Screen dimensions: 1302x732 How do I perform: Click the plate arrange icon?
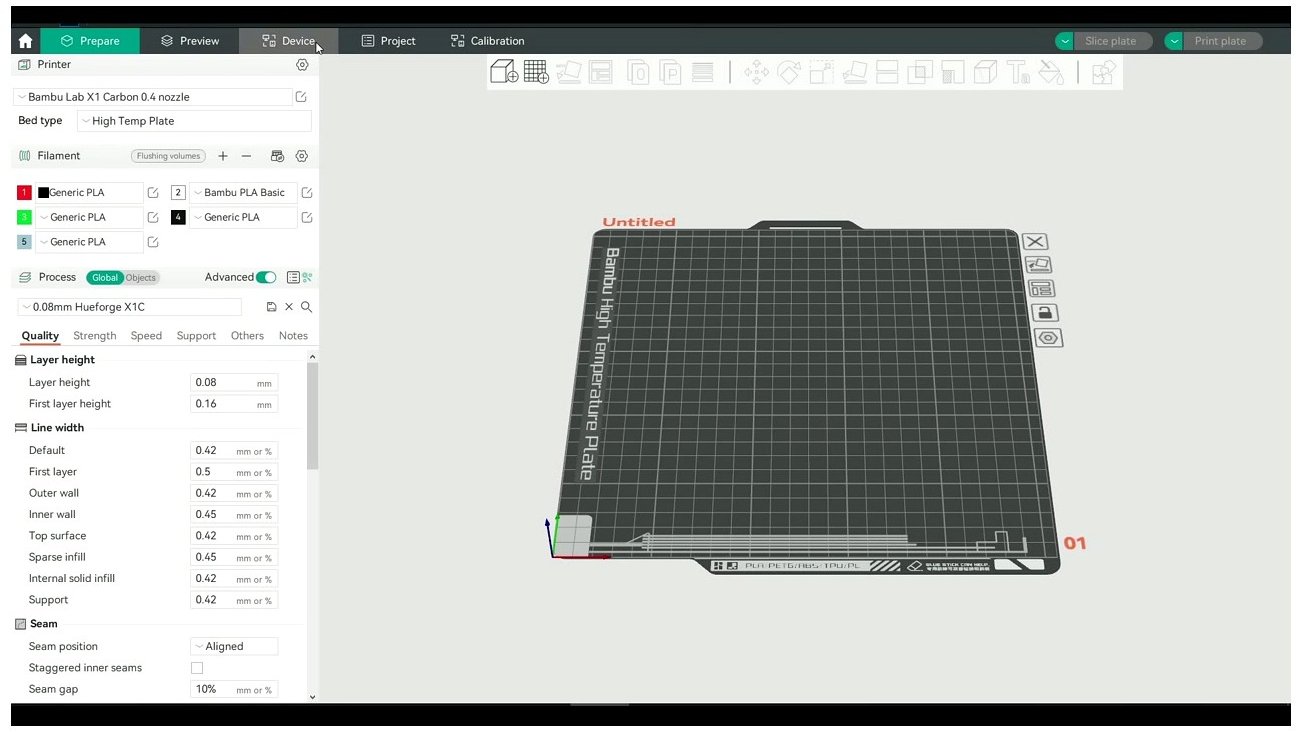coord(1041,289)
